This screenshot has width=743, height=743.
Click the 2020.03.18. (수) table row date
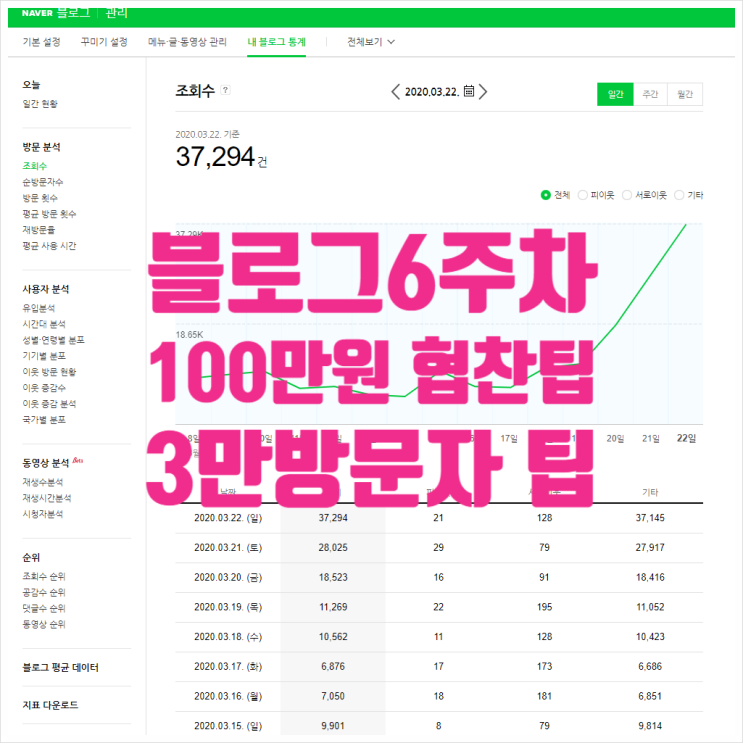[x=228, y=637]
